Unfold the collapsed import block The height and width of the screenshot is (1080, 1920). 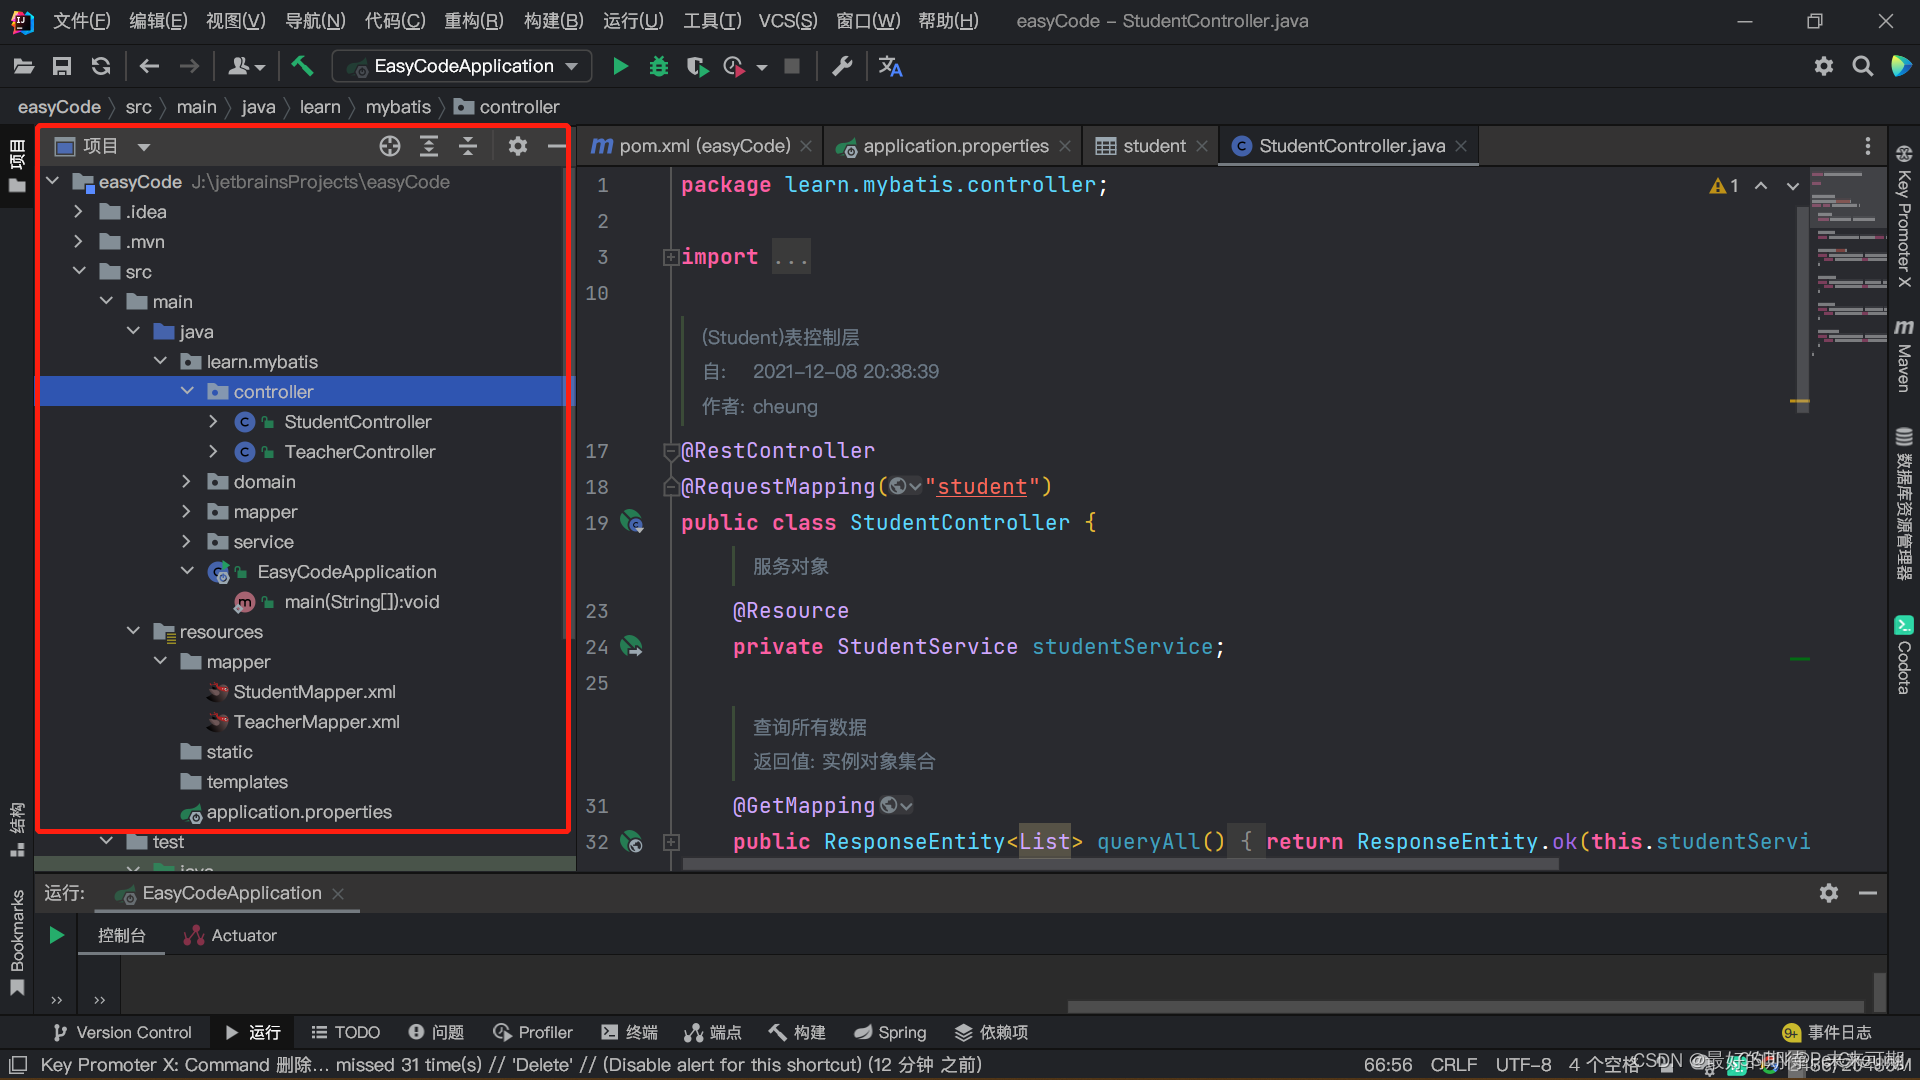point(671,257)
